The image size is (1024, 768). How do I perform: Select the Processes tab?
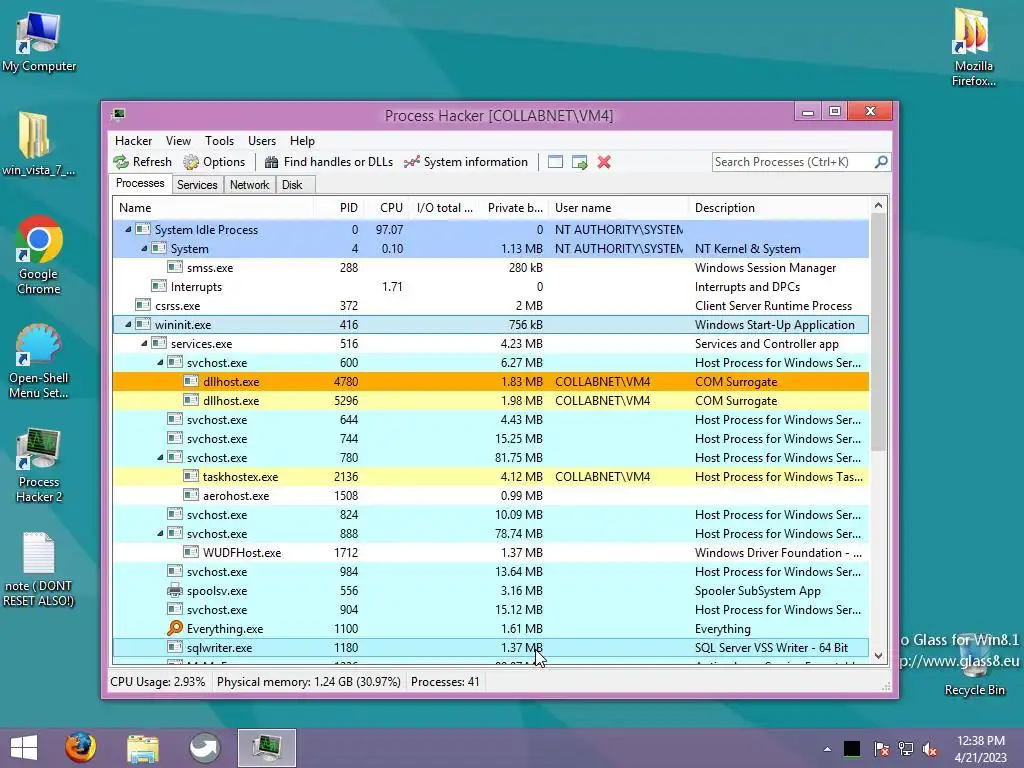click(140, 184)
